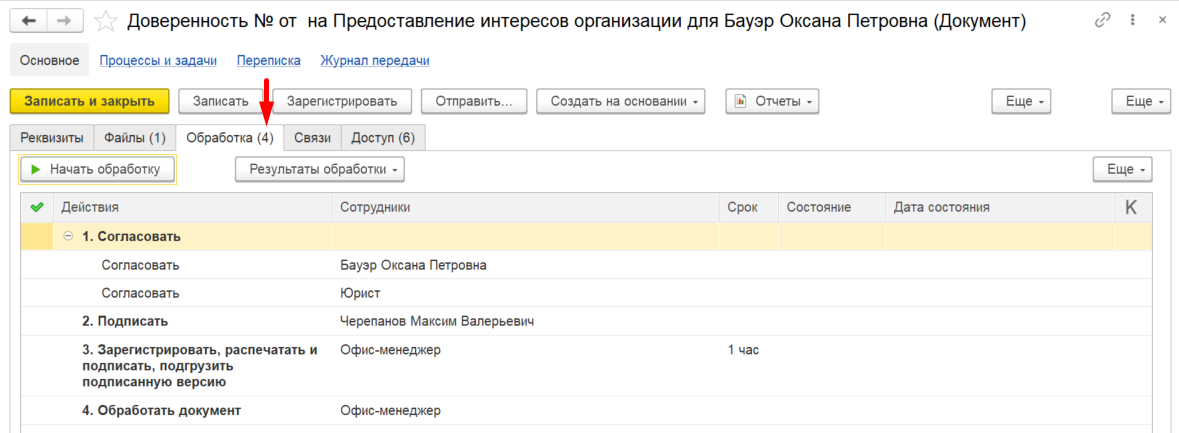Select 3. Зарегистрировать, распечатать и подписать row
The image size is (1179, 433).
click(586, 366)
